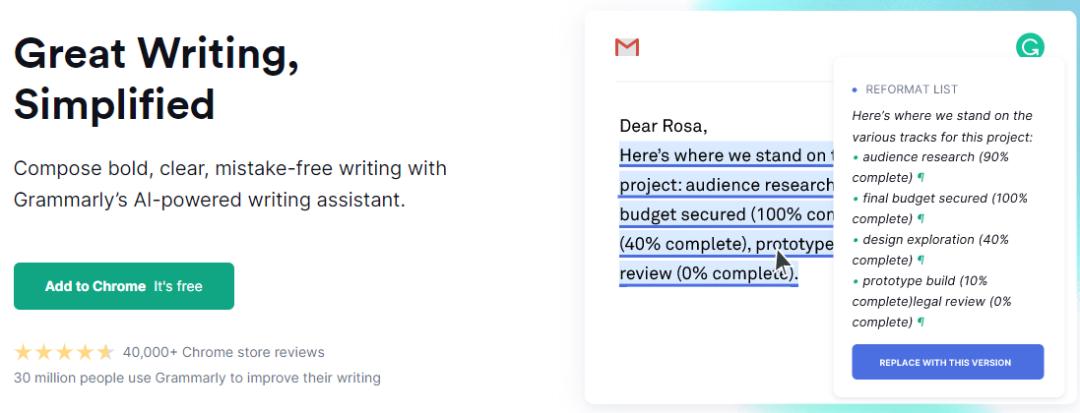
Task: Click the fifth rating star
Action: click(x=105, y=352)
